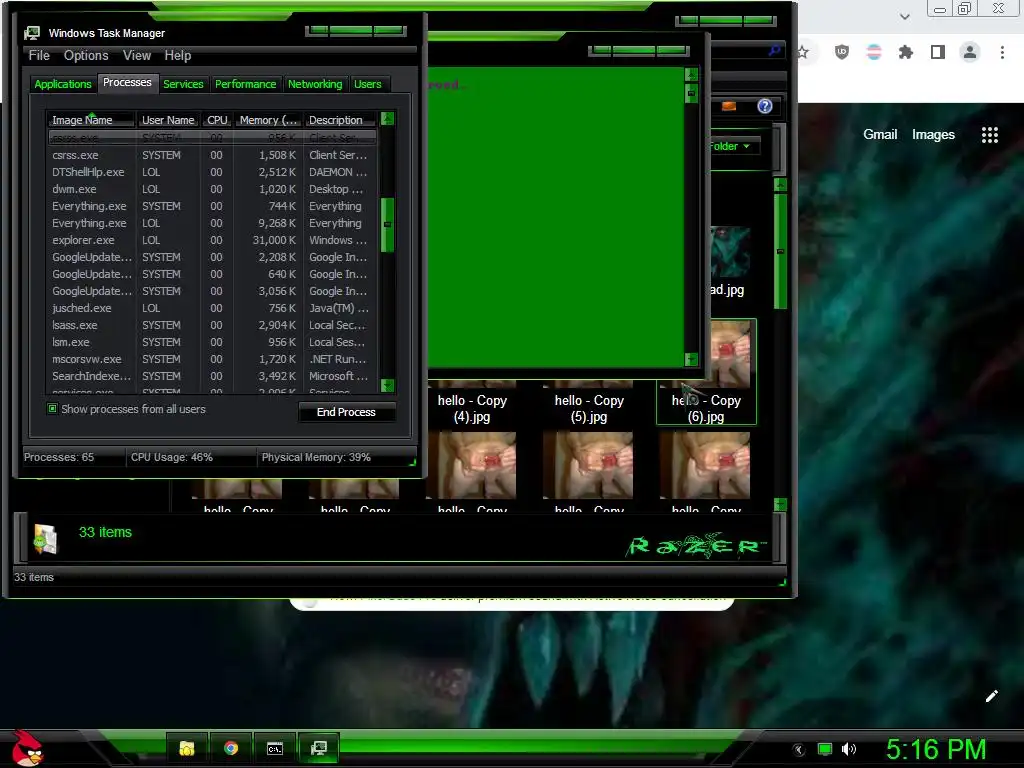Viewport: 1024px width, 768px height.
Task: Open the File menu in Task Manager
Action: [39, 56]
